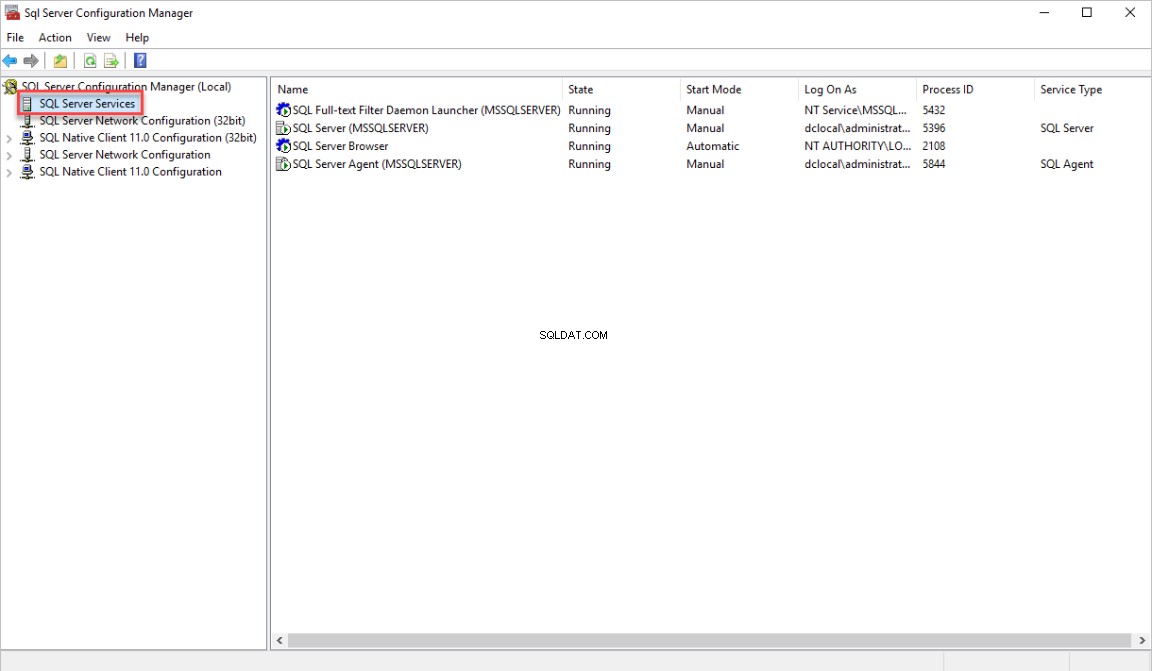Select the SQL Server Browser service name
Screen dimensions: 1154x671
click(340, 146)
